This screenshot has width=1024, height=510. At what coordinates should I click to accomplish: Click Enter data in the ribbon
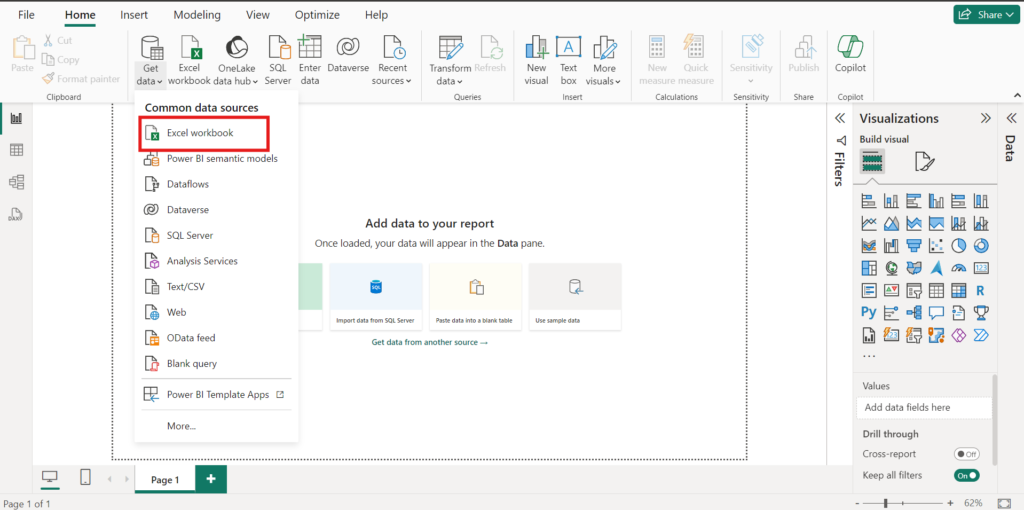310,61
